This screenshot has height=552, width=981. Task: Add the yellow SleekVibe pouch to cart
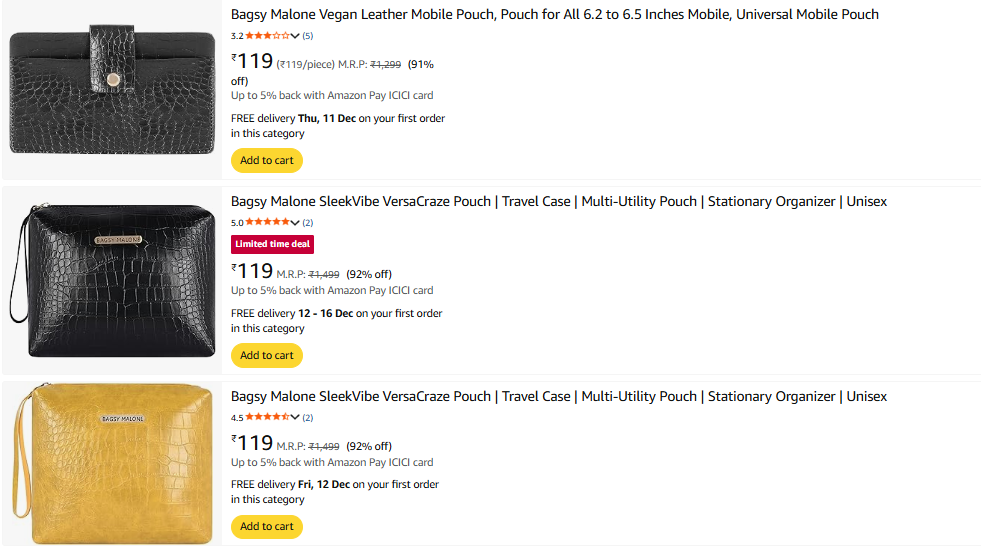coord(267,526)
